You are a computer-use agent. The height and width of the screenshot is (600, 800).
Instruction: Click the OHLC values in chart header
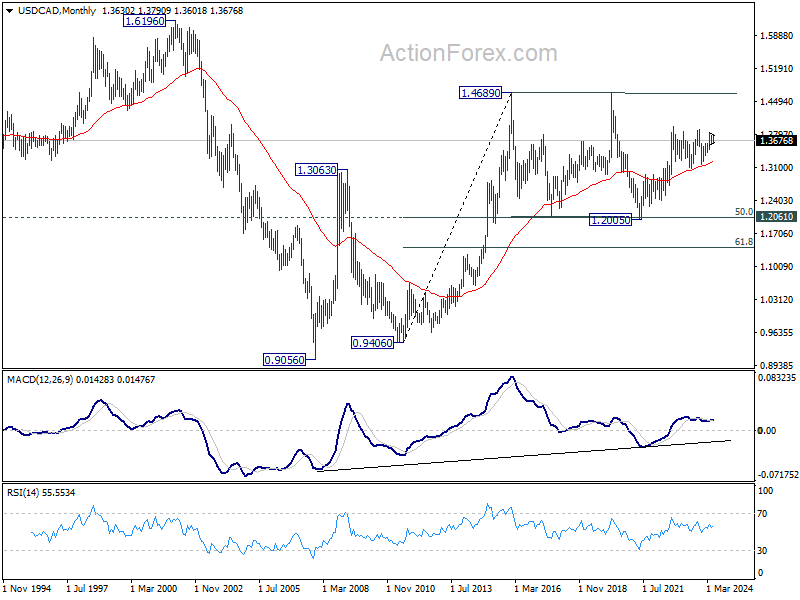click(x=172, y=11)
